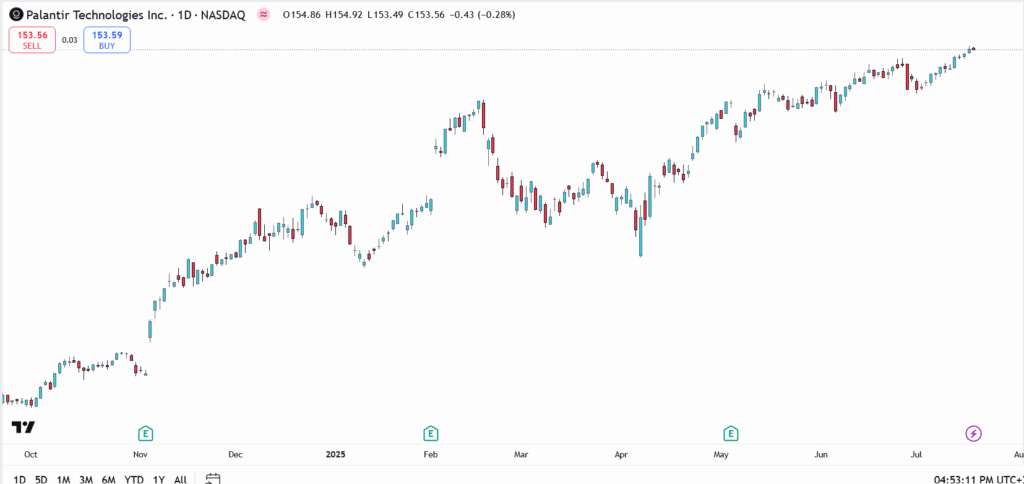Choose the YTD time range
This screenshot has height=484, width=1024.
pyautogui.click(x=133, y=479)
